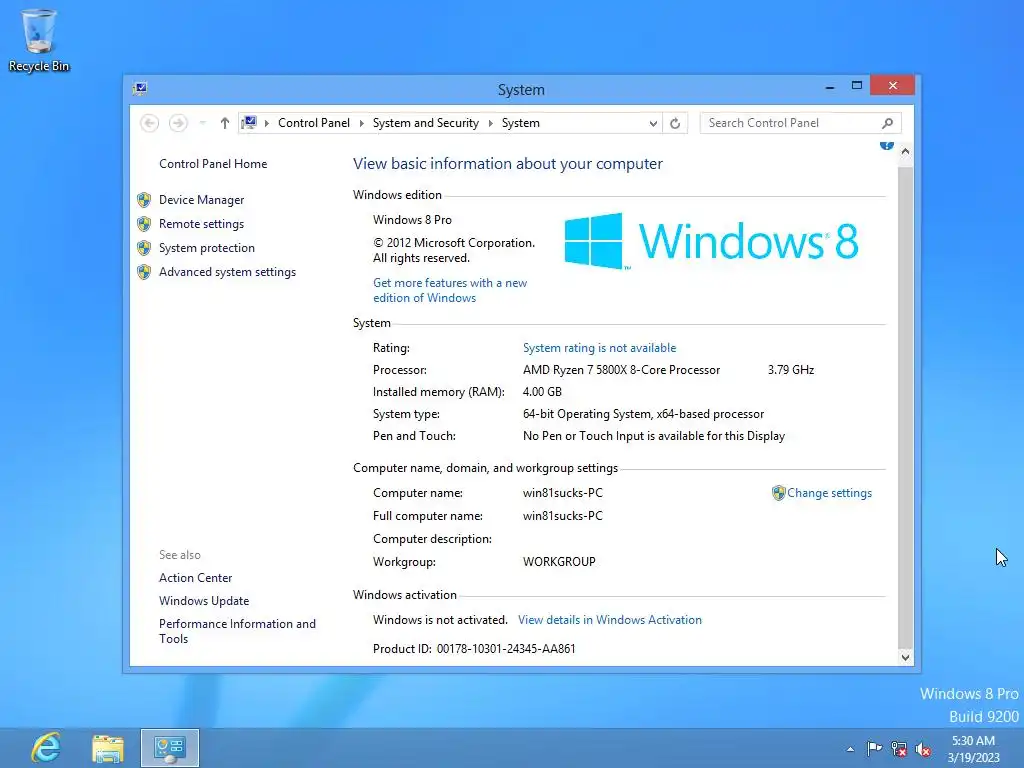The width and height of the screenshot is (1024, 768).
Task: Click the shield icon beside Remote settings
Action: pos(144,224)
